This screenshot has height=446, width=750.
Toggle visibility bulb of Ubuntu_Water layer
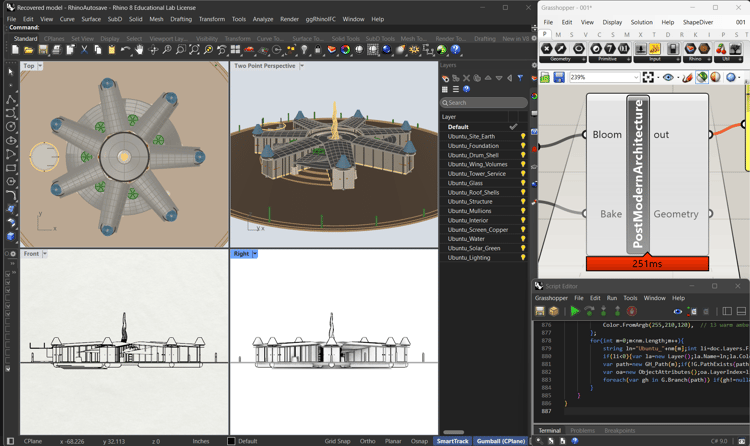click(522, 239)
